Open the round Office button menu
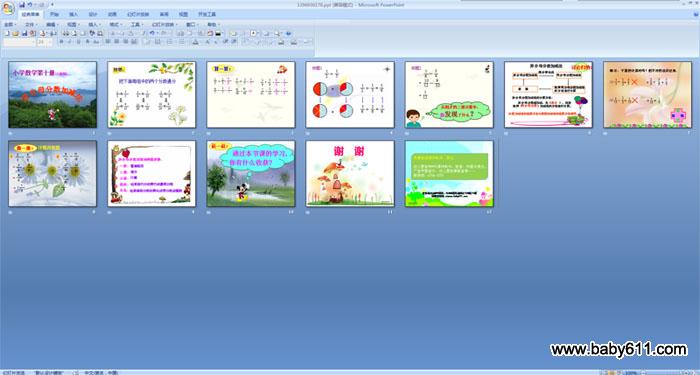 tap(8, 8)
